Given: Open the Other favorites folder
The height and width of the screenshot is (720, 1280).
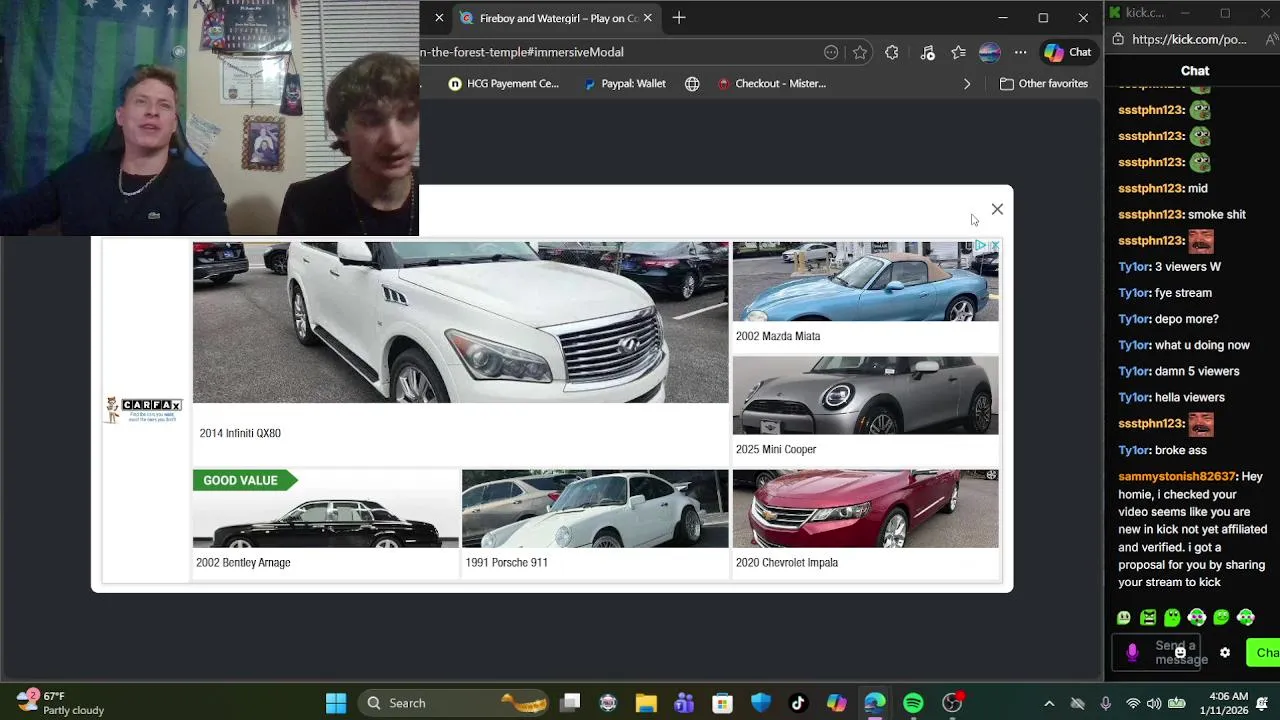Looking at the screenshot, I should point(1044,84).
